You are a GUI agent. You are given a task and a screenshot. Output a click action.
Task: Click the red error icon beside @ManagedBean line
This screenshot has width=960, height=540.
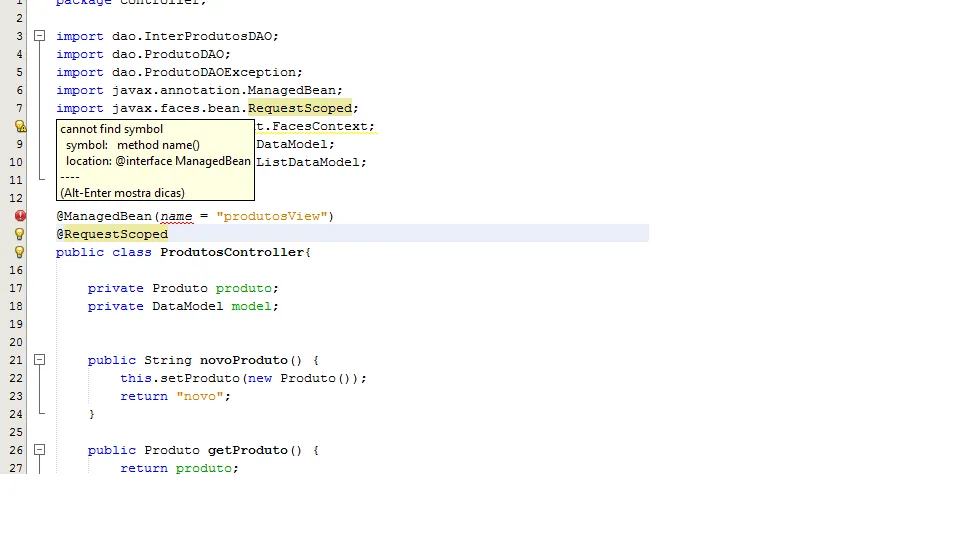(20, 216)
